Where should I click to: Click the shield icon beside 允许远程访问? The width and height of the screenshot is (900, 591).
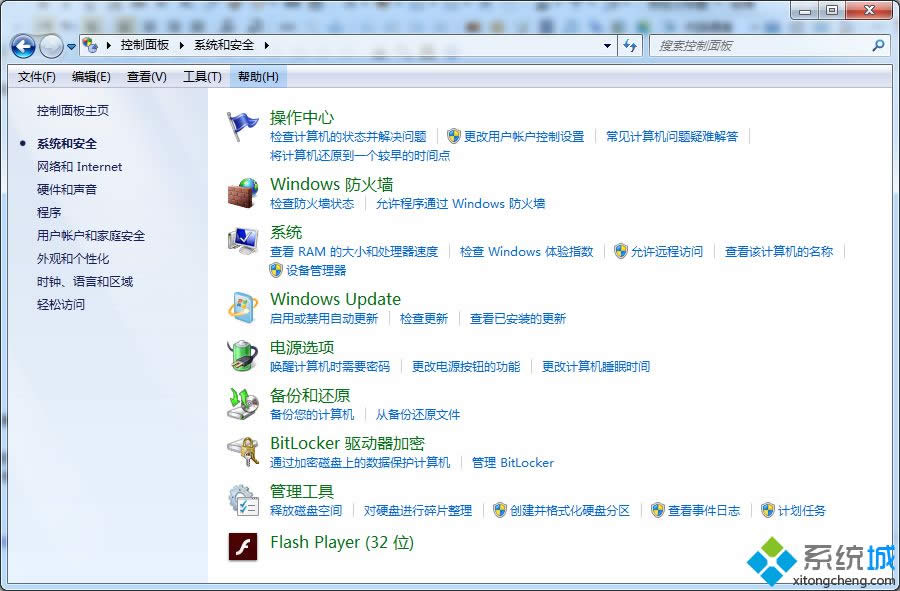tap(620, 251)
